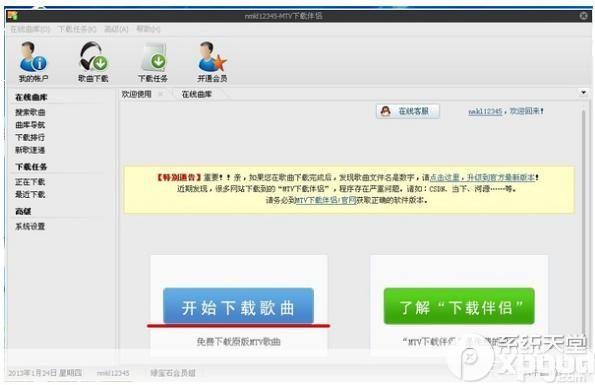This screenshot has width=595, height=385.
Task: Select 搜索歌曲 in the sidebar
Action: [30, 112]
